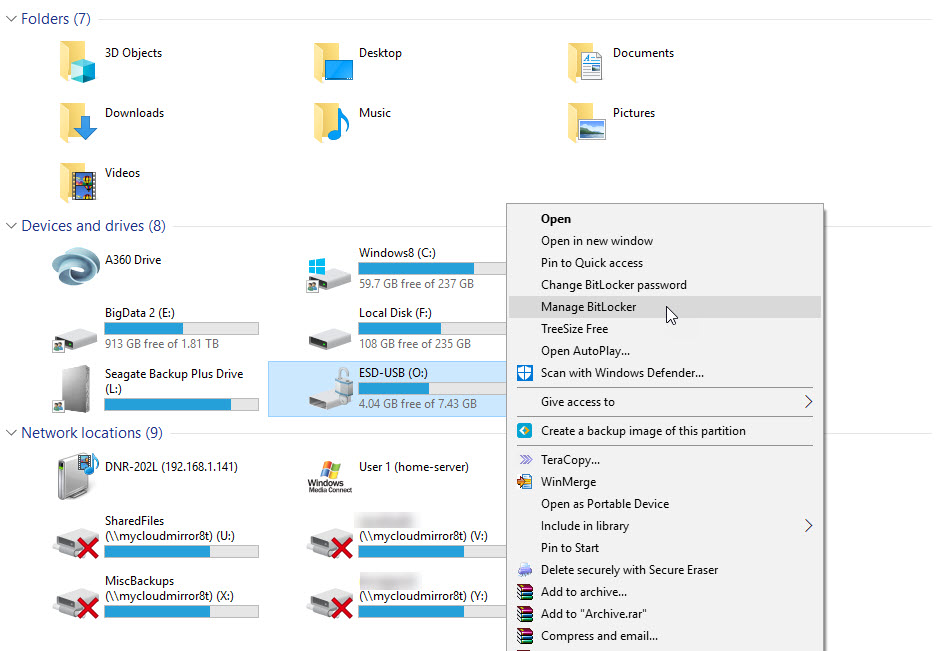Click the Seagate Backup Plus Drive icon
The height and width of the screenshot is (651, 939).
77,388
